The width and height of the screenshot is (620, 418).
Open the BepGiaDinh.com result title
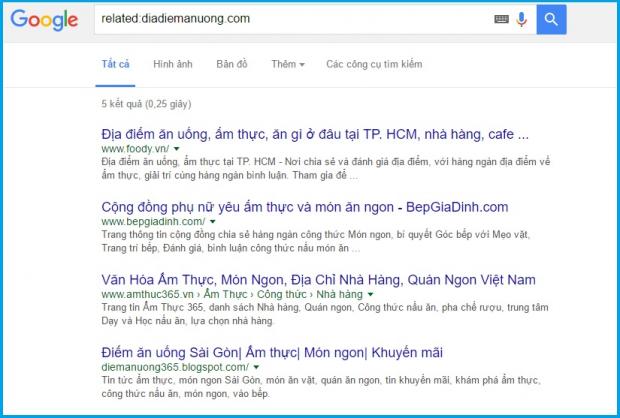coord(304,207)
